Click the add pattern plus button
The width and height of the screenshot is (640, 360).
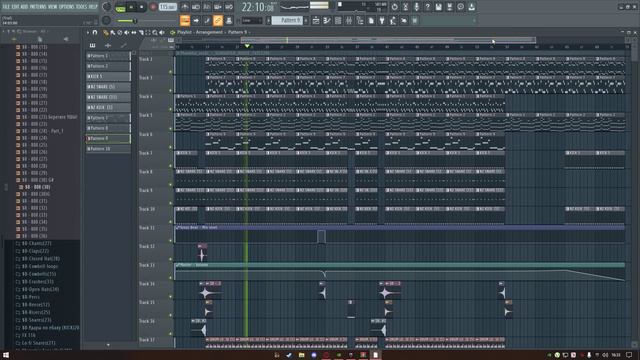306,20
